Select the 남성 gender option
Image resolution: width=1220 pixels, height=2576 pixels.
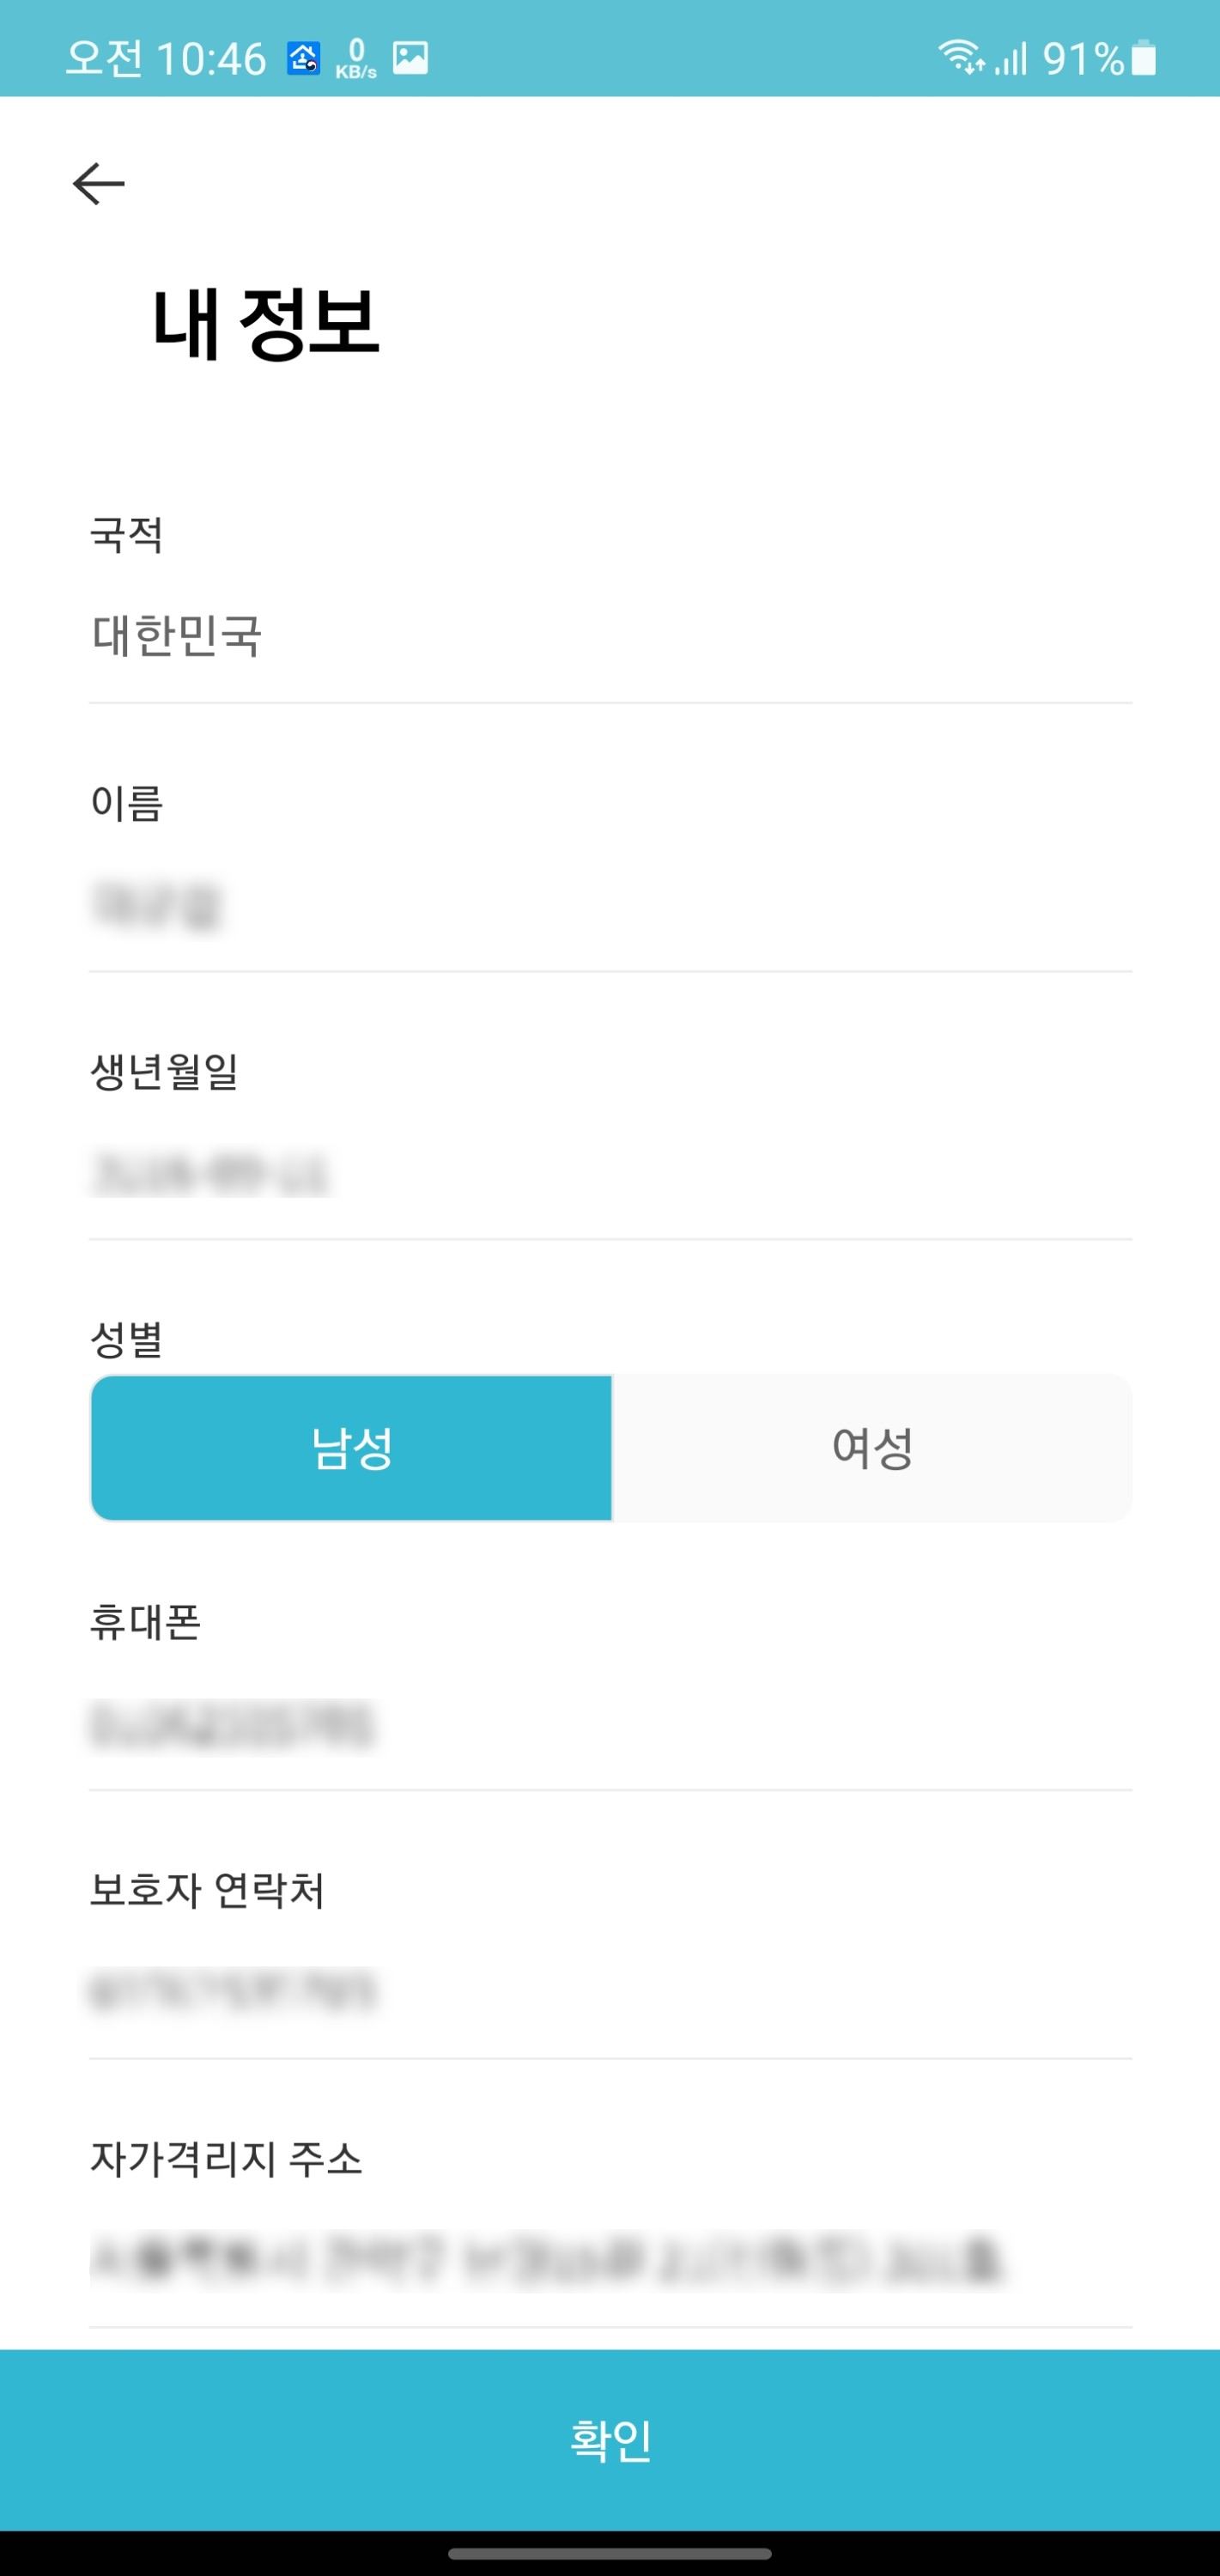pos(351,1448)
